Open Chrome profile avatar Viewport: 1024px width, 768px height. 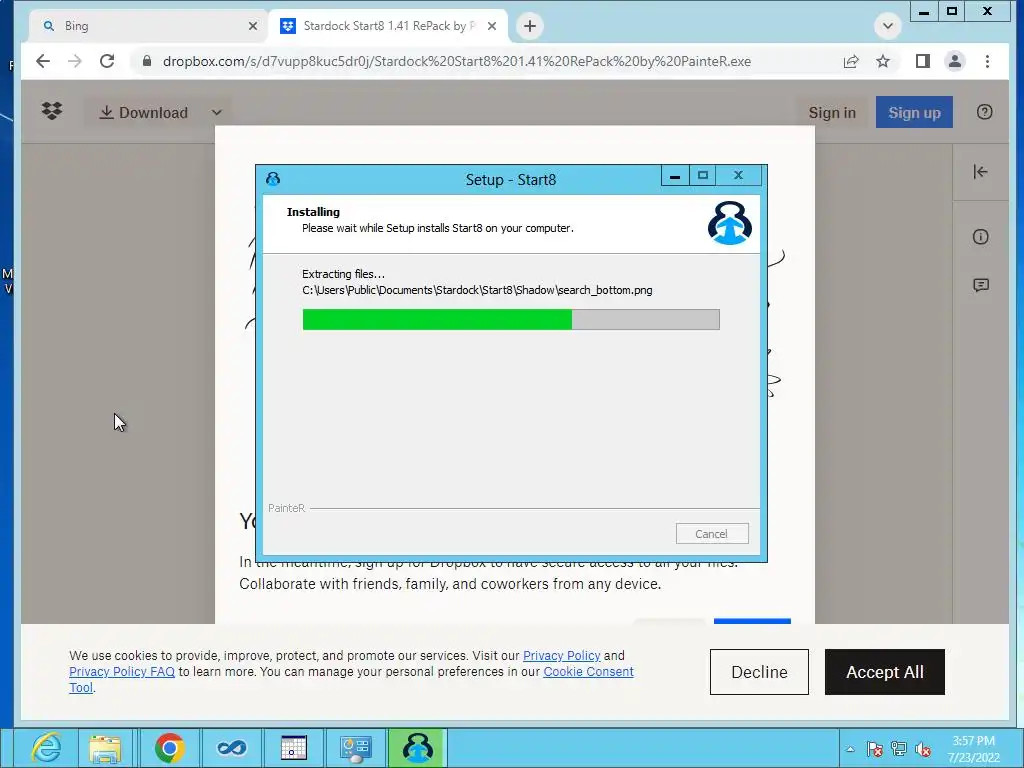(x=955, y=61)
